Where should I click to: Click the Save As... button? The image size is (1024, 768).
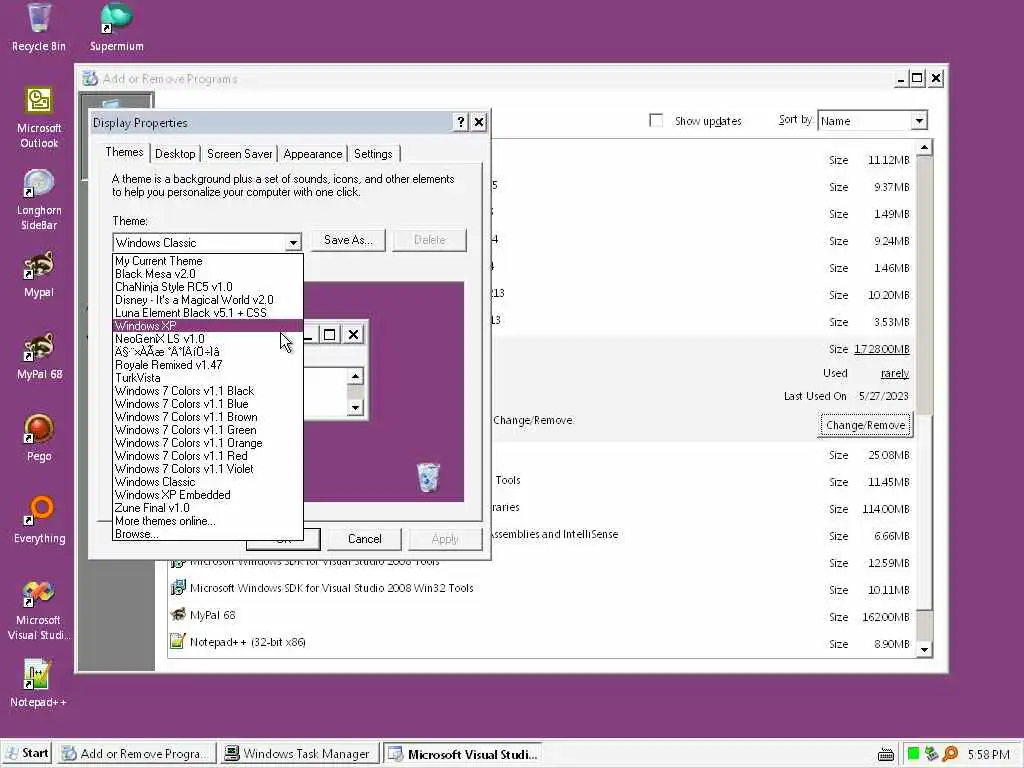(x=348, y=240)
